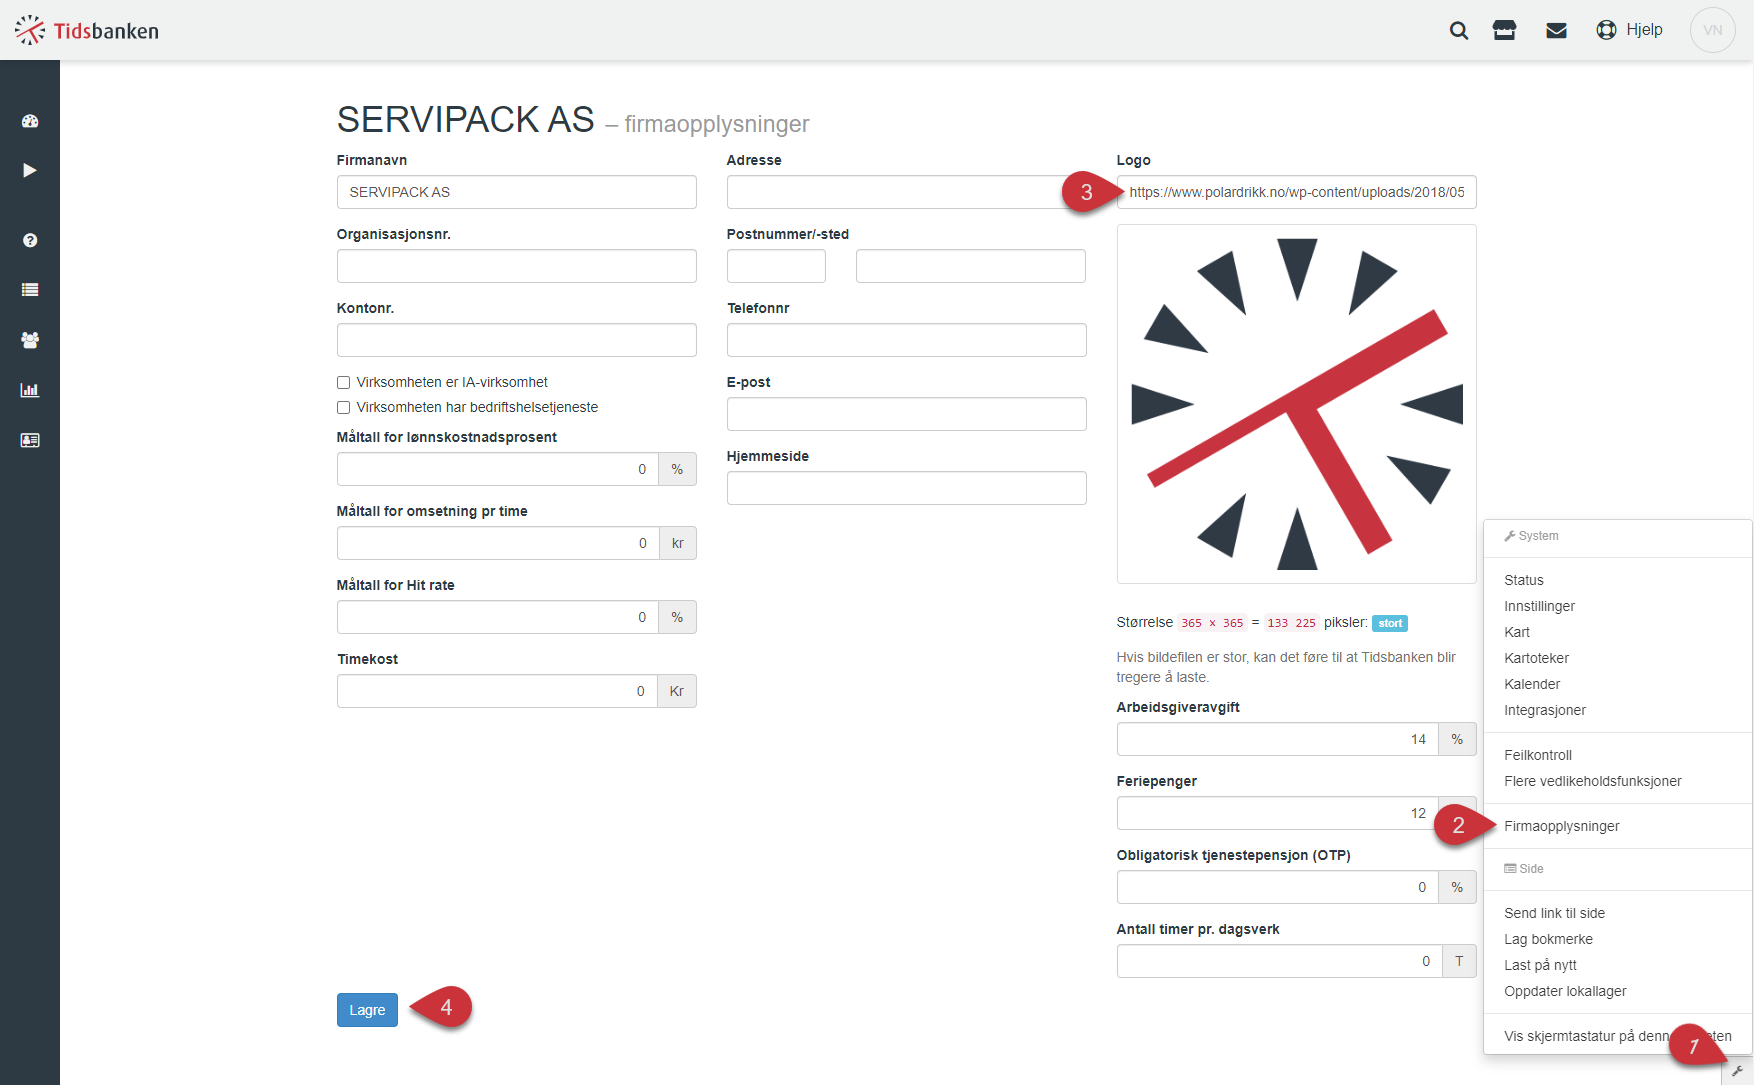This screenshot has width=1754, height=1085.
Task: Click the '133 225' pixel count text
Action: pos(1291,623)
